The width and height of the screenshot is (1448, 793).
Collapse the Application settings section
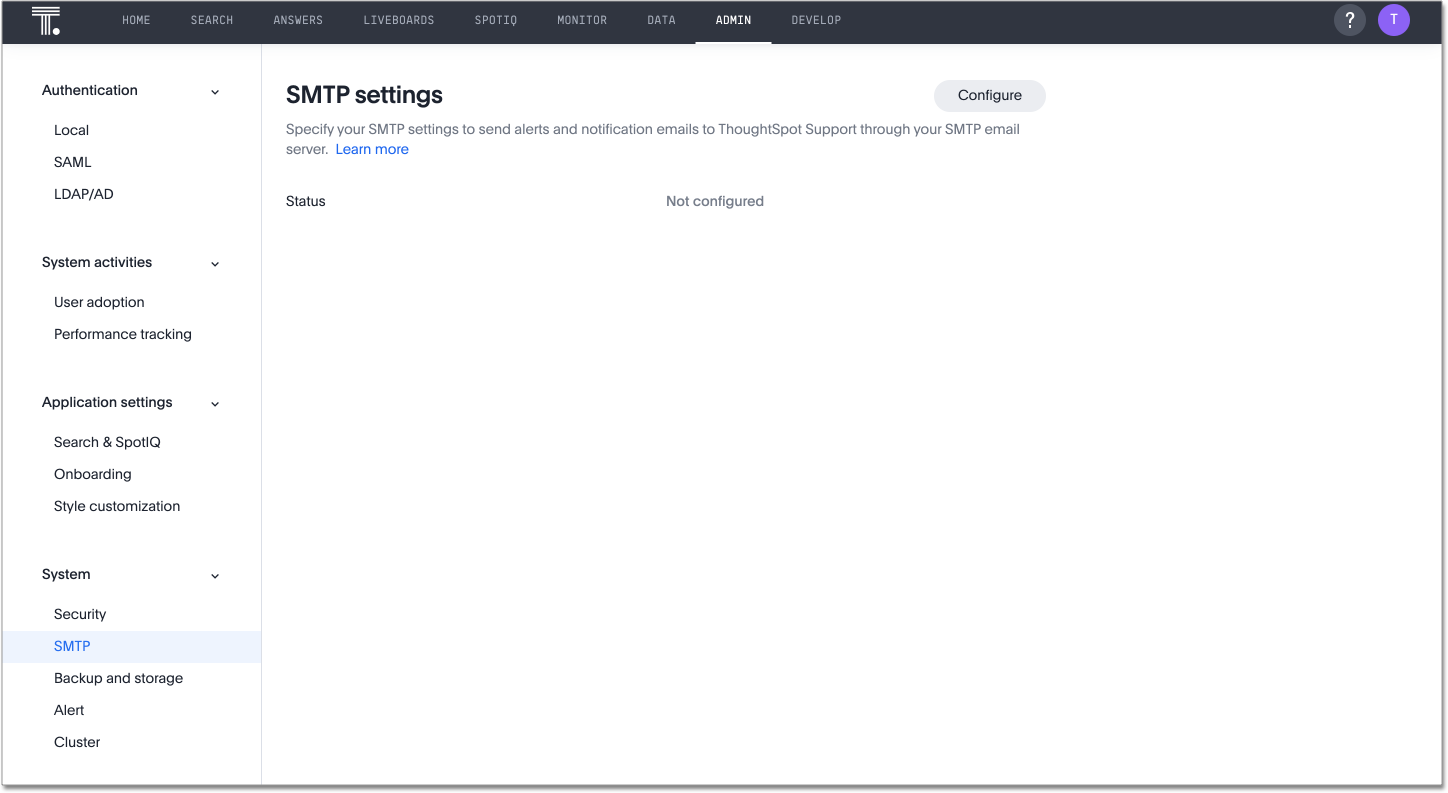coord(214,403)
